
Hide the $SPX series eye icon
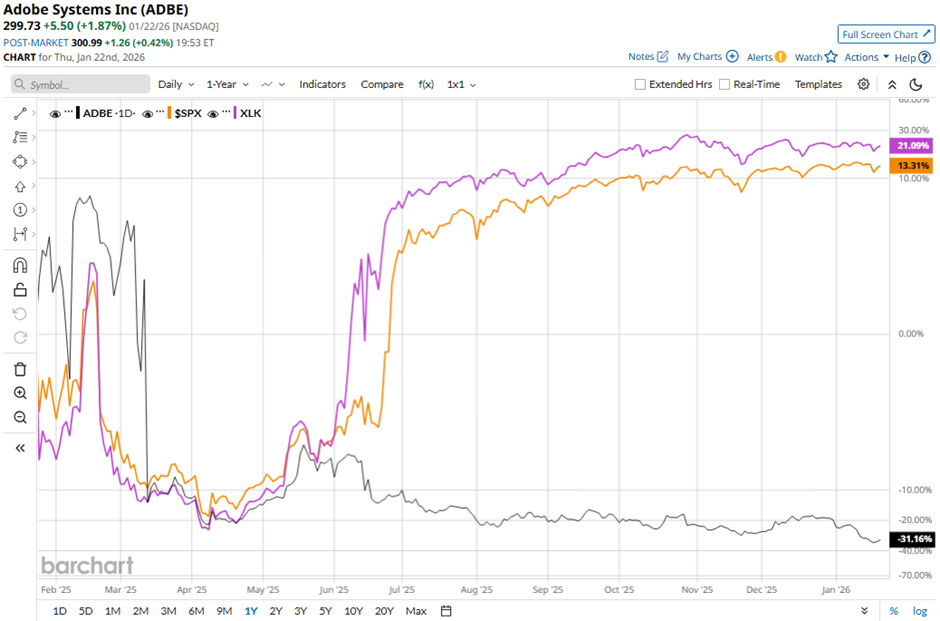click(147, 113)
